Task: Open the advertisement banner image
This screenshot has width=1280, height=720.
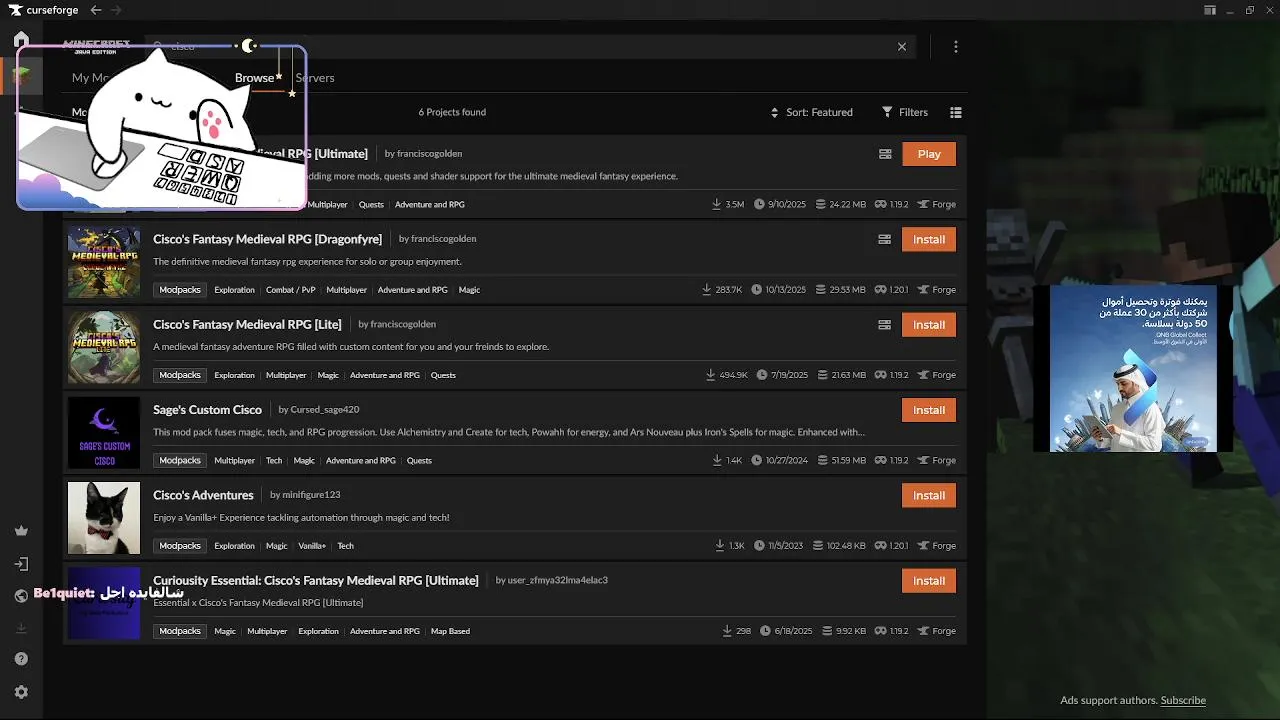Action: tap(1133, 369)
